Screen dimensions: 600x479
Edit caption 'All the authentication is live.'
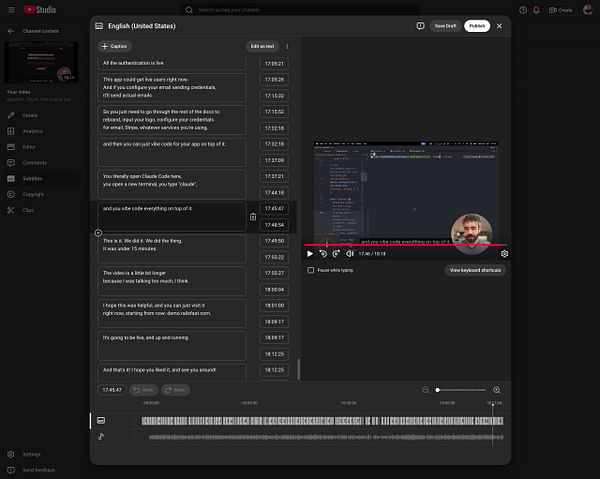(x=172, y=63)
